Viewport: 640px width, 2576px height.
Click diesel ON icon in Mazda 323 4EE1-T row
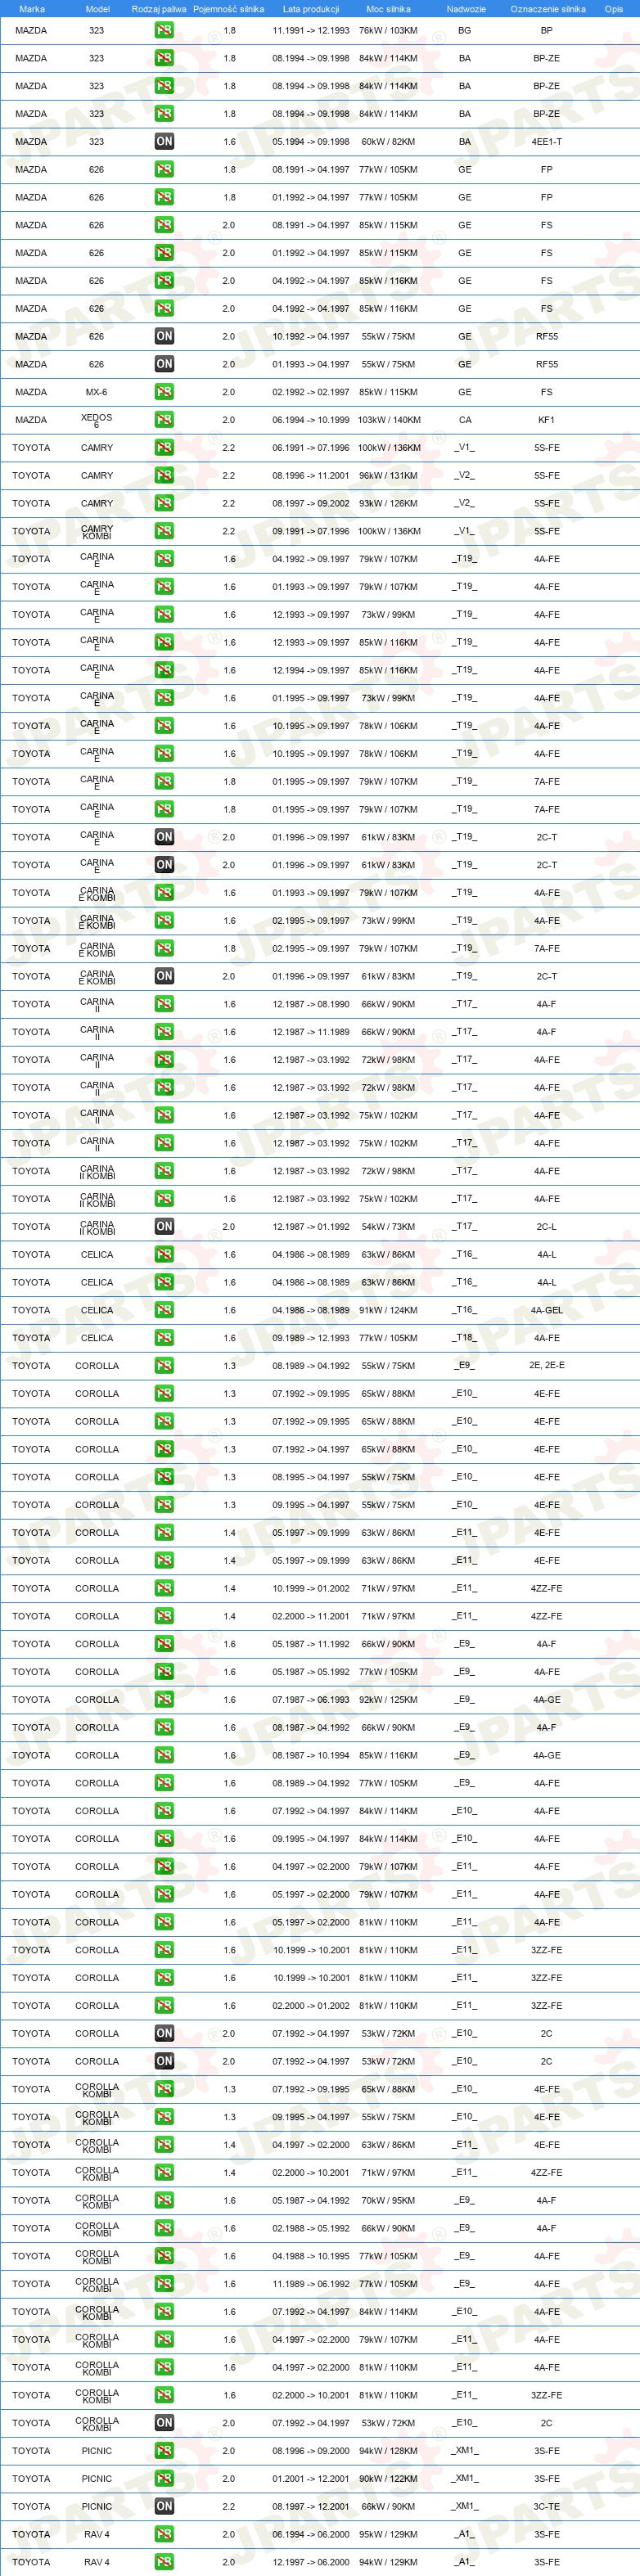pos(164,142)
